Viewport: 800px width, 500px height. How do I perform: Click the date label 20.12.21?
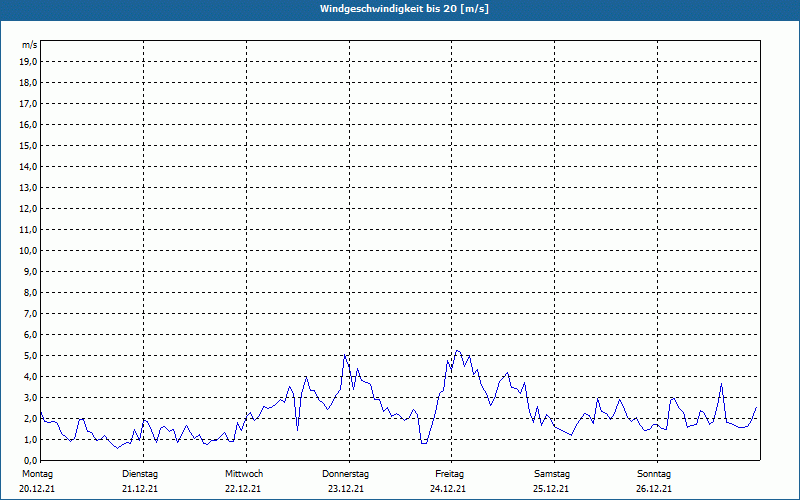[x=37, y=489]
